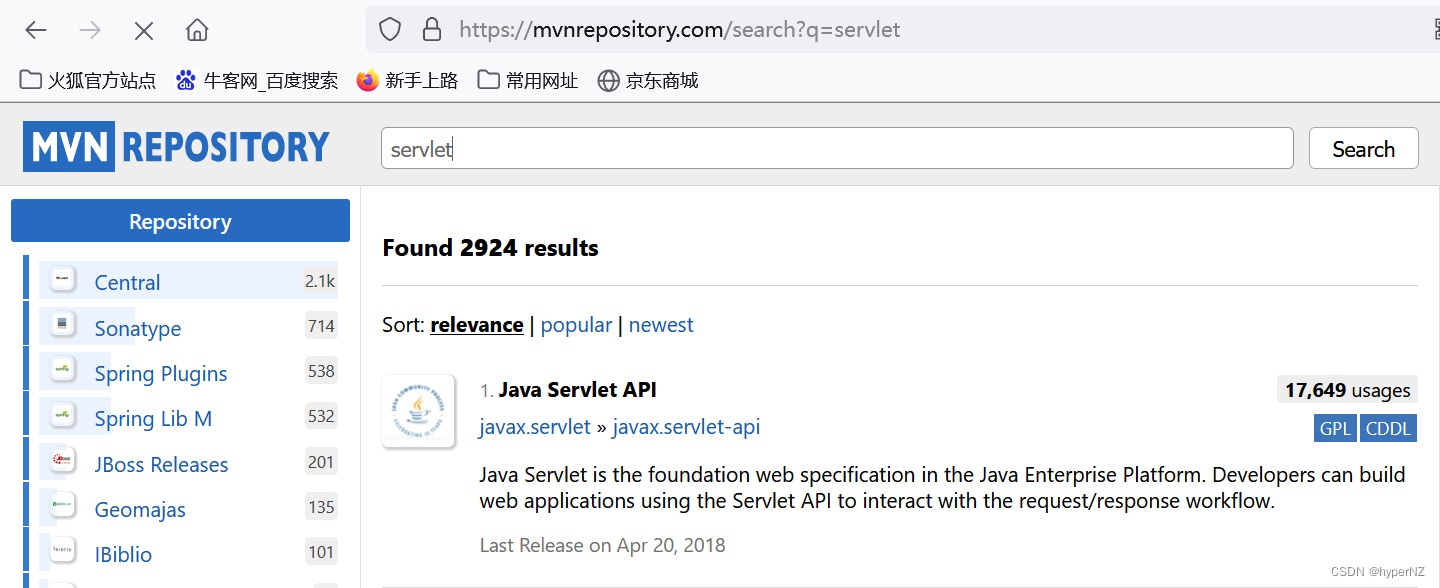1440x588 pixels.
Task: Filter results by IBiblio repository
Action: pyautogui.click(x=123, y=554)
